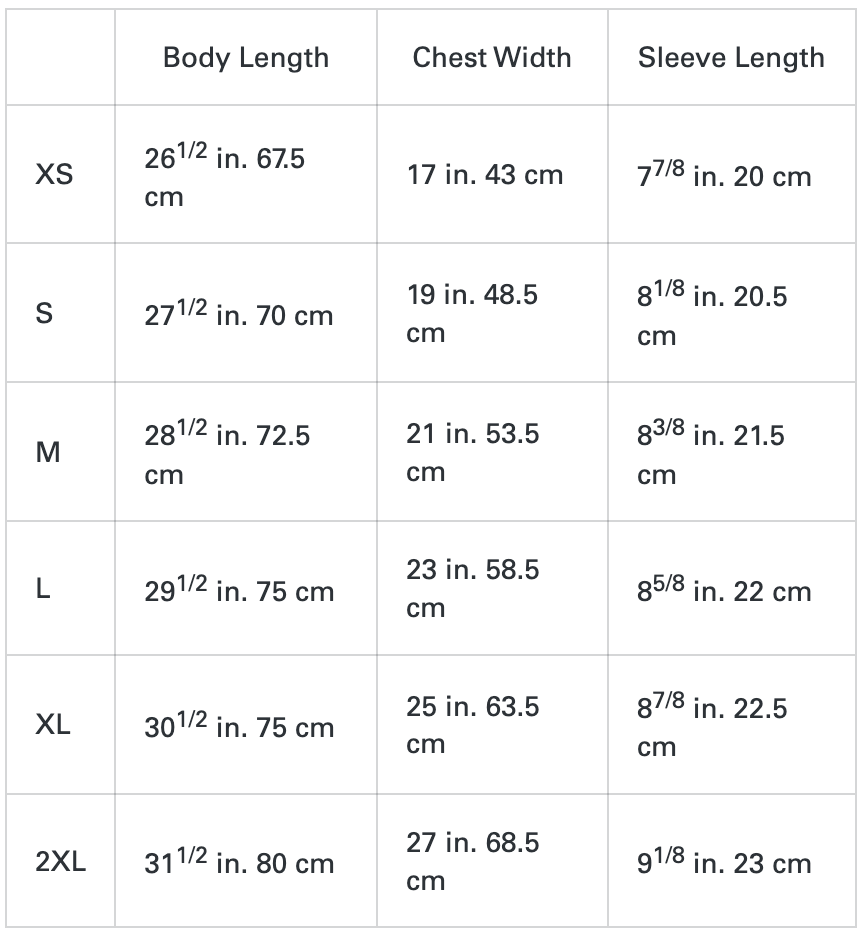Click the Chest Width column header

491,58
